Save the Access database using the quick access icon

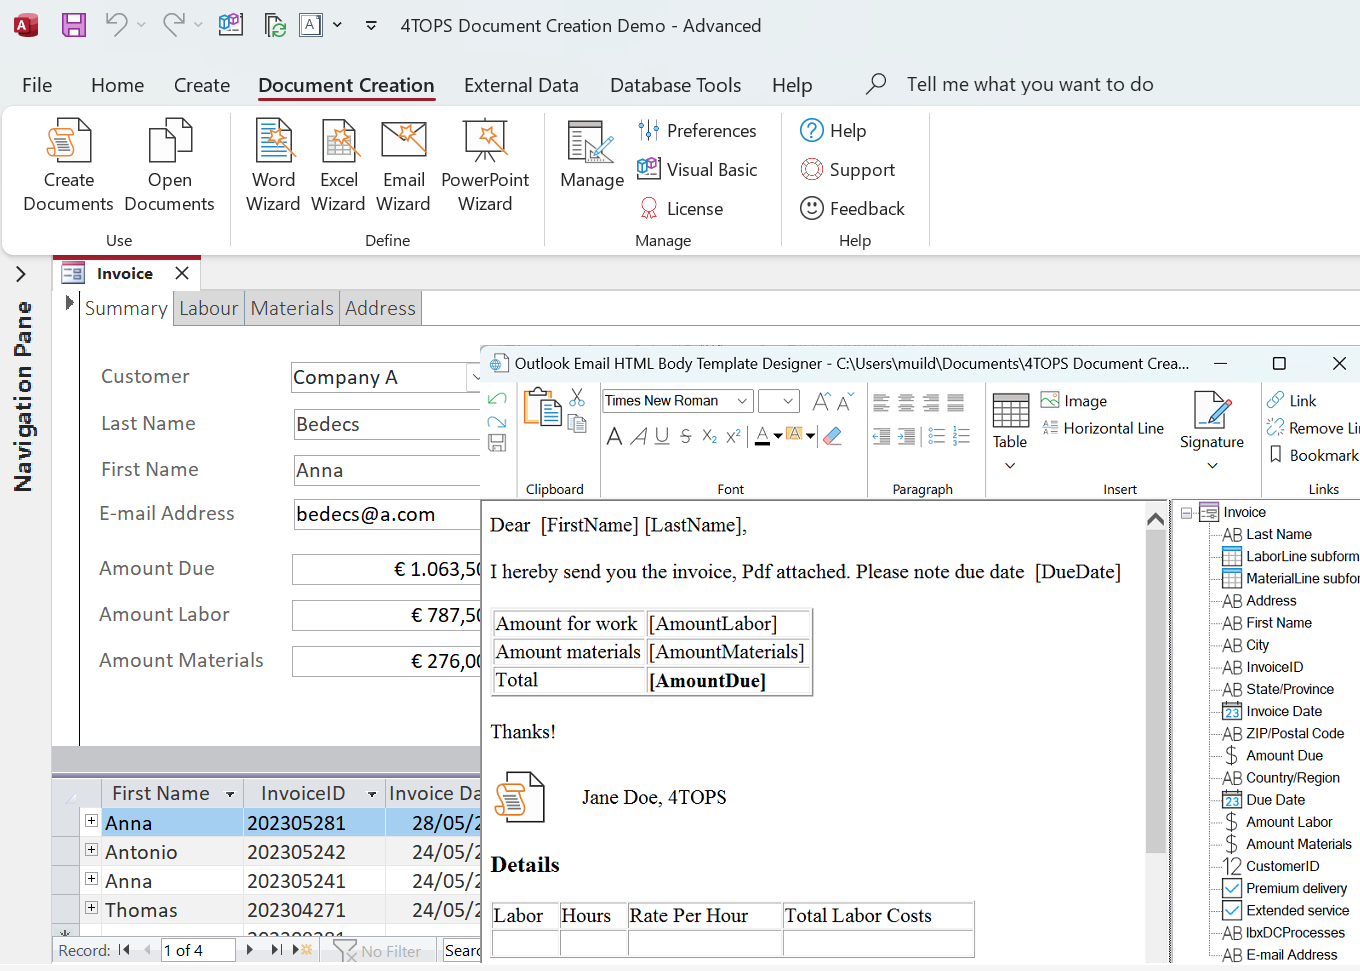[x=74, y=25]
